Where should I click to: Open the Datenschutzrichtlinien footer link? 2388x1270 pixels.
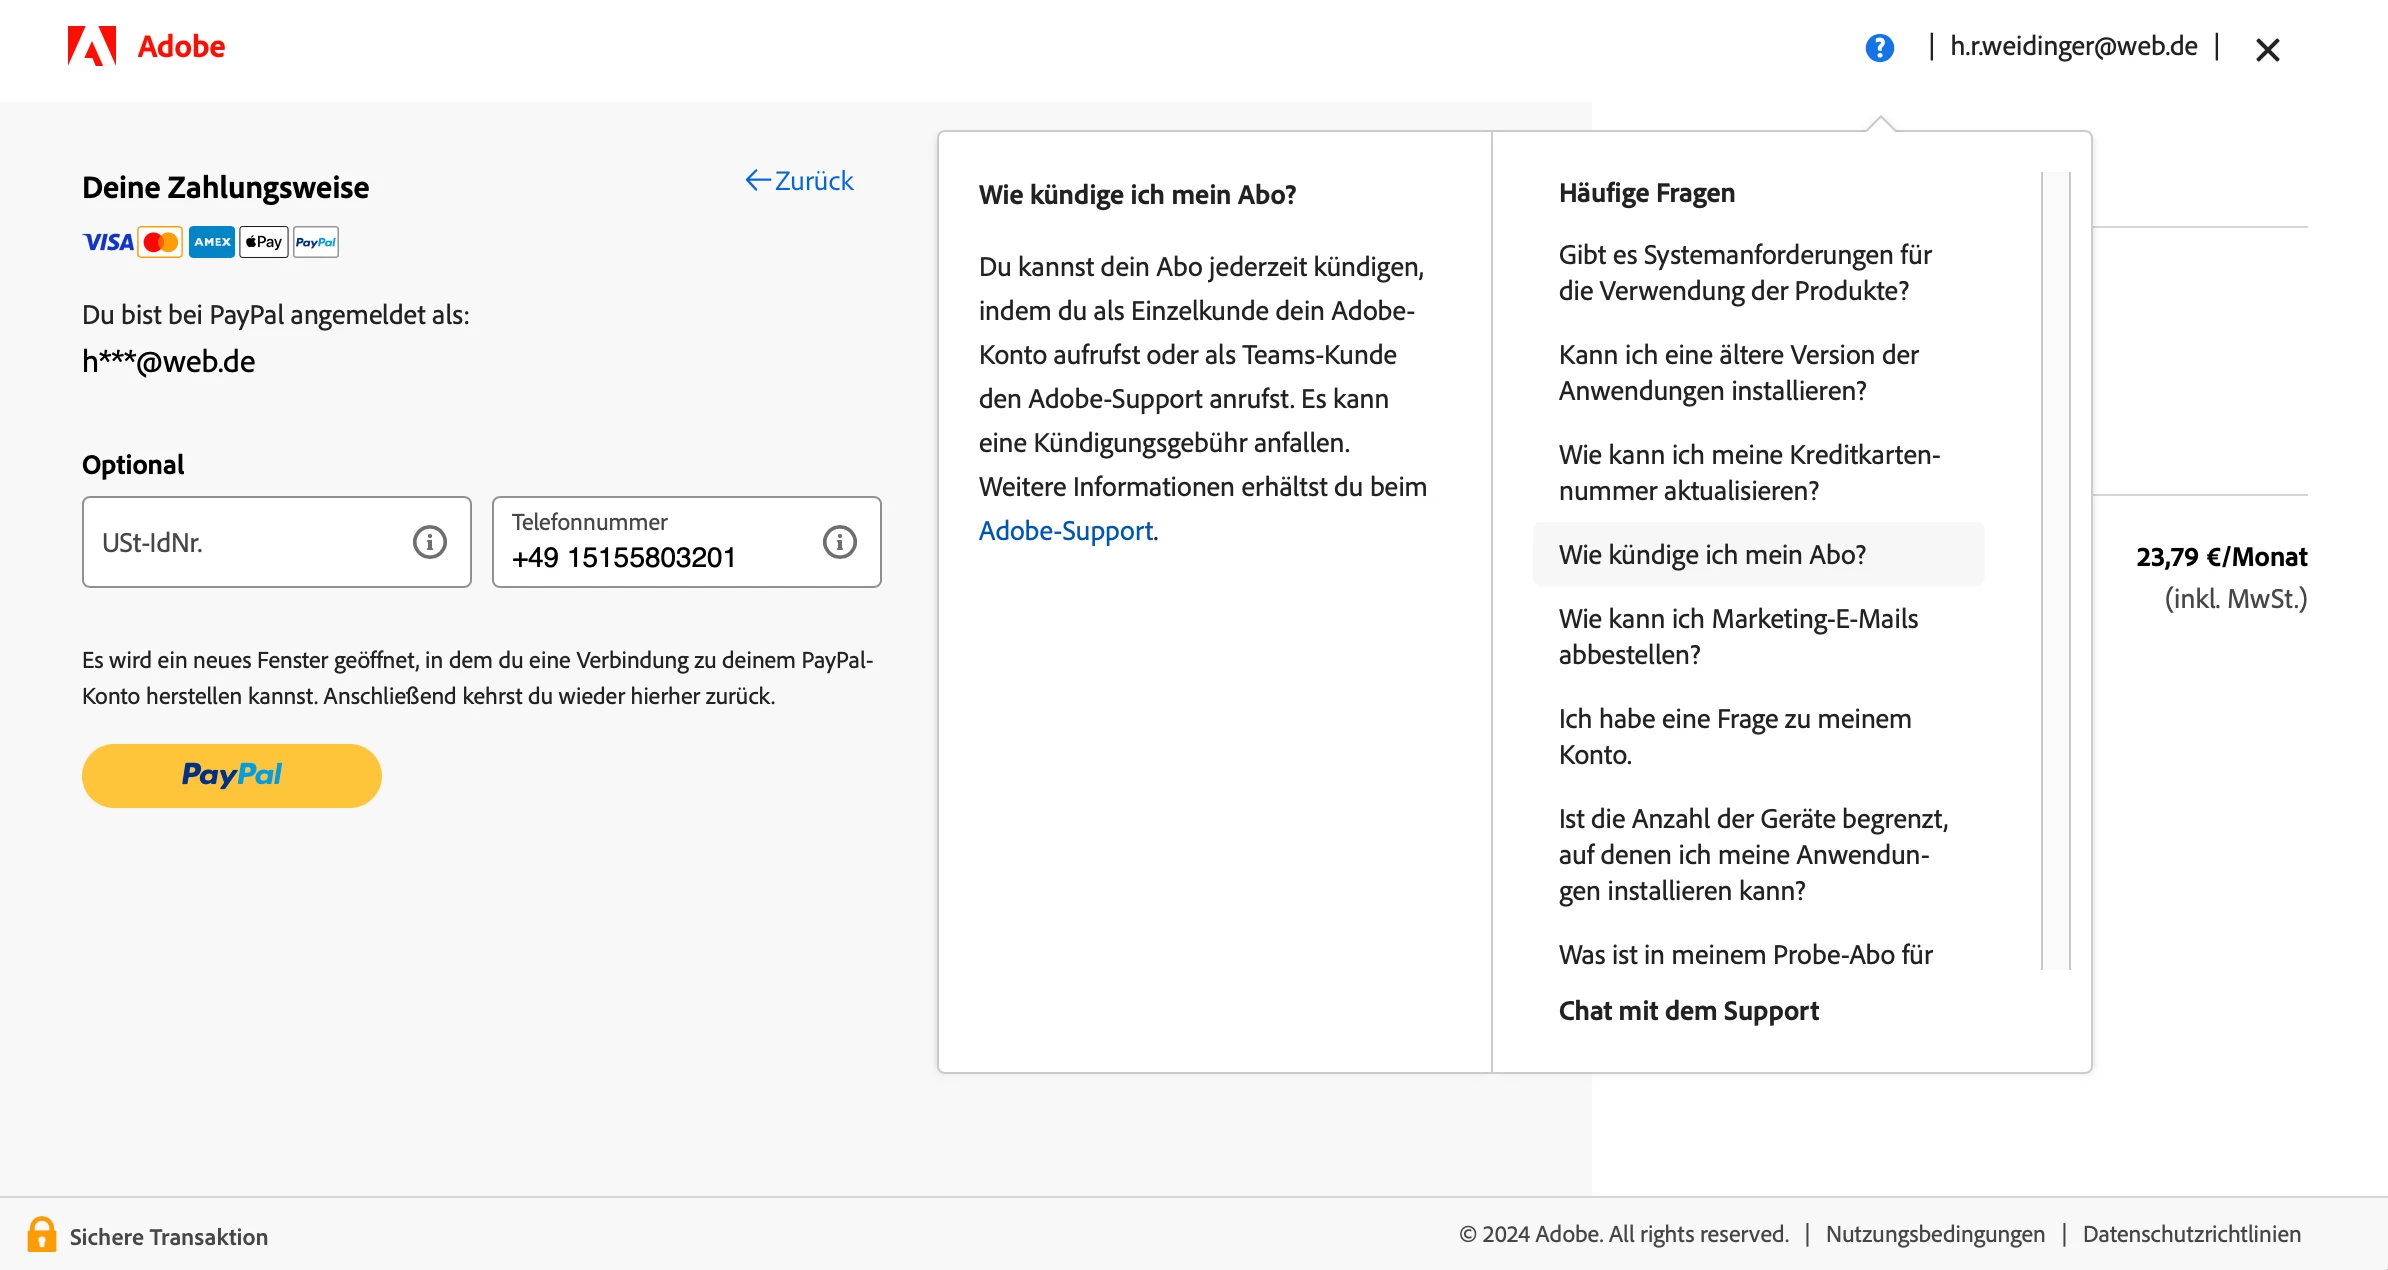[2191, 1235]
